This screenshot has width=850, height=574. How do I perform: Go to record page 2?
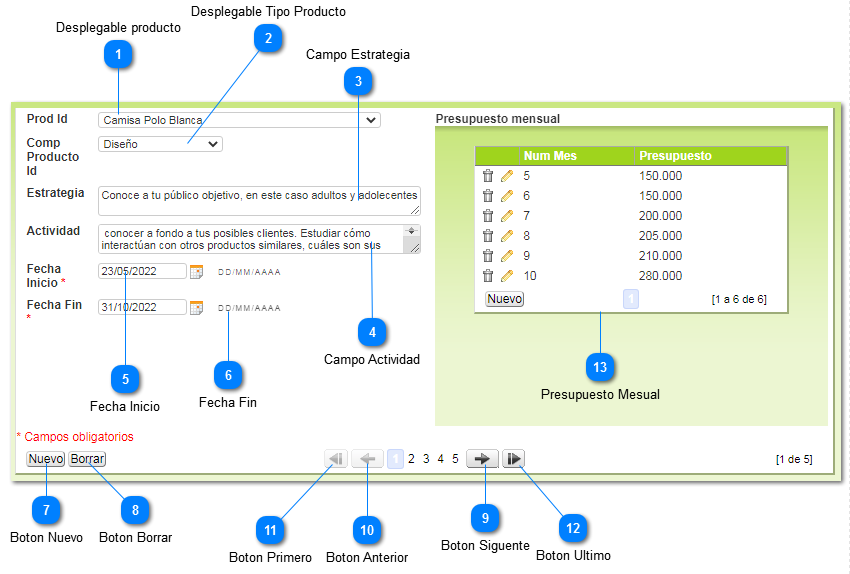coord(411,459)
